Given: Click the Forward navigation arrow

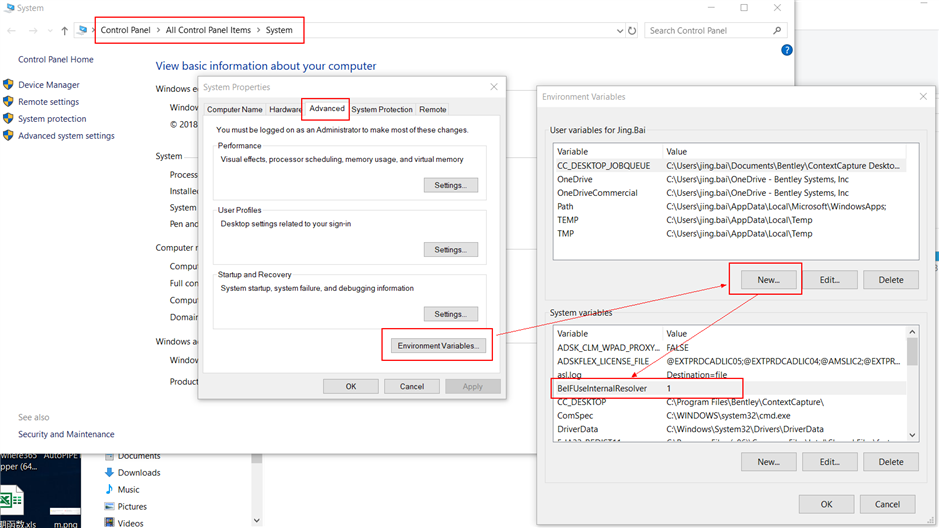Looking at the screenshot, I should coord(33,31).
